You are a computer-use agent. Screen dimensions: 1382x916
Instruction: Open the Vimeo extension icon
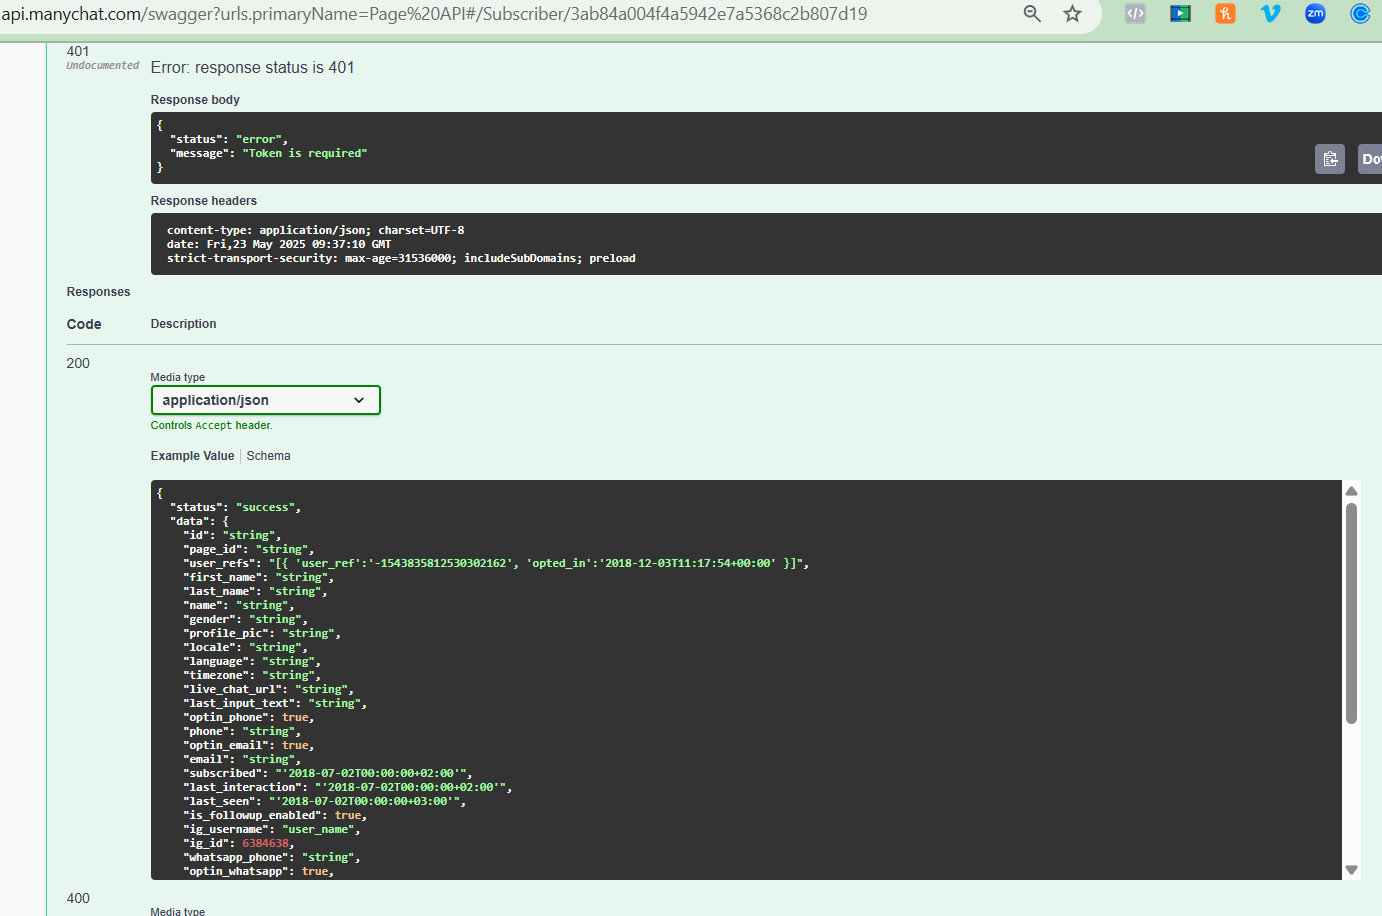coord(1270,14)
